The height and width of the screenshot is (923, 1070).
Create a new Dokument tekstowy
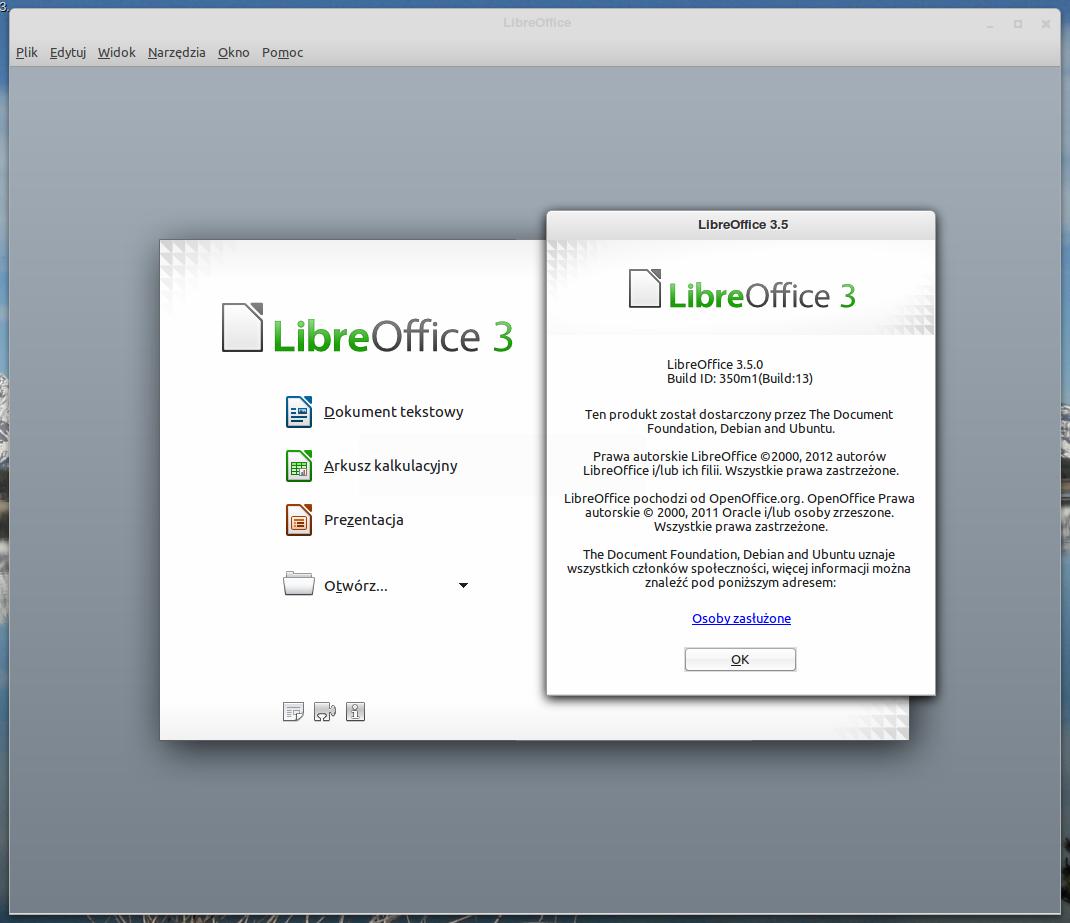tap(393, 412)
